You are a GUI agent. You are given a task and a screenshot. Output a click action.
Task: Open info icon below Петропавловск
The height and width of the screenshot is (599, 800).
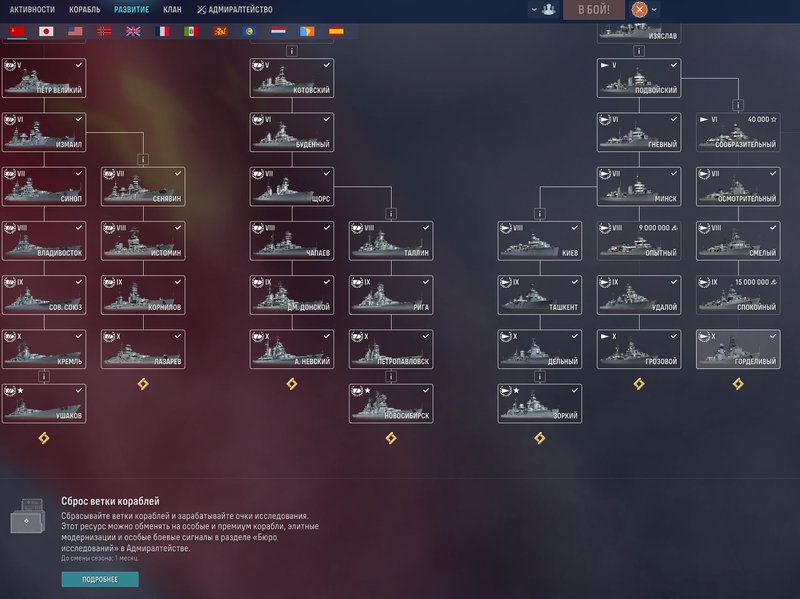(x=391, y=377)
